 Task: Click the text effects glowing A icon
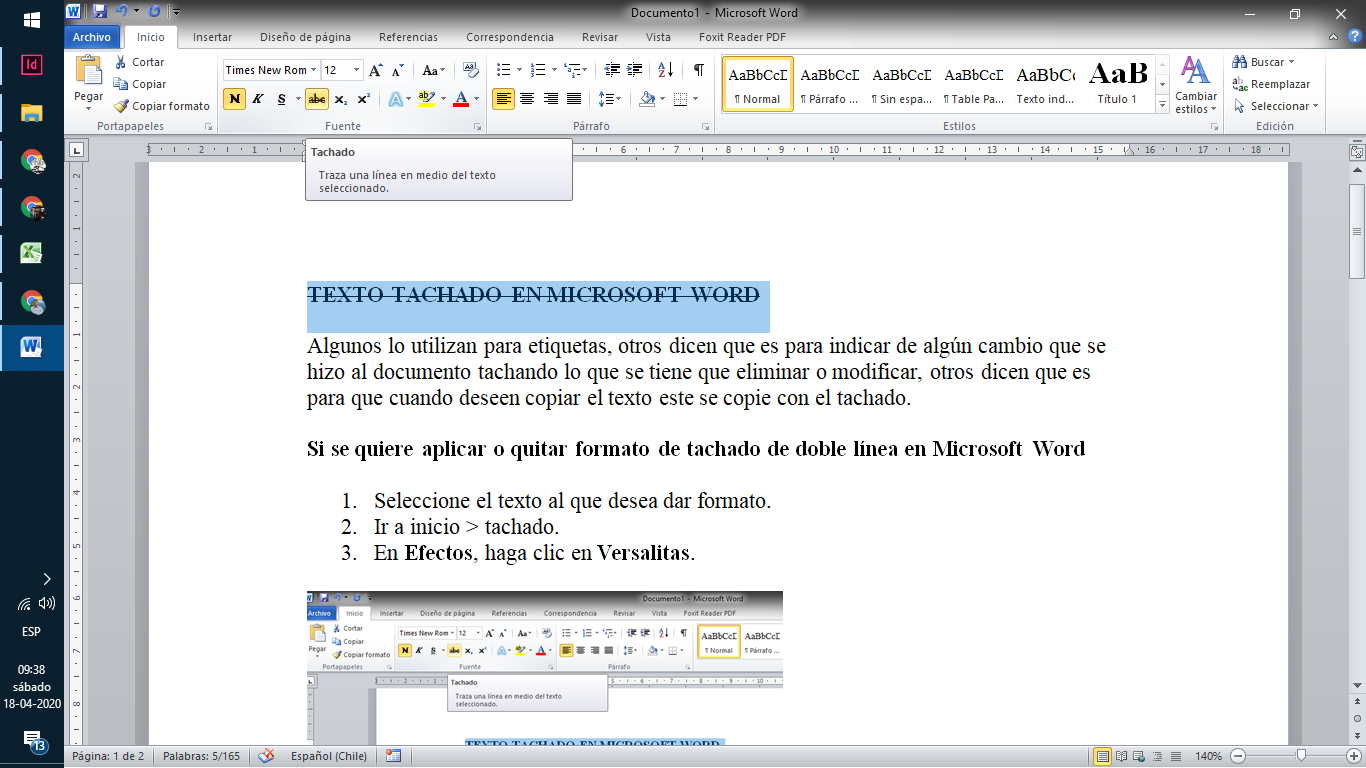[x=396, y=99]
